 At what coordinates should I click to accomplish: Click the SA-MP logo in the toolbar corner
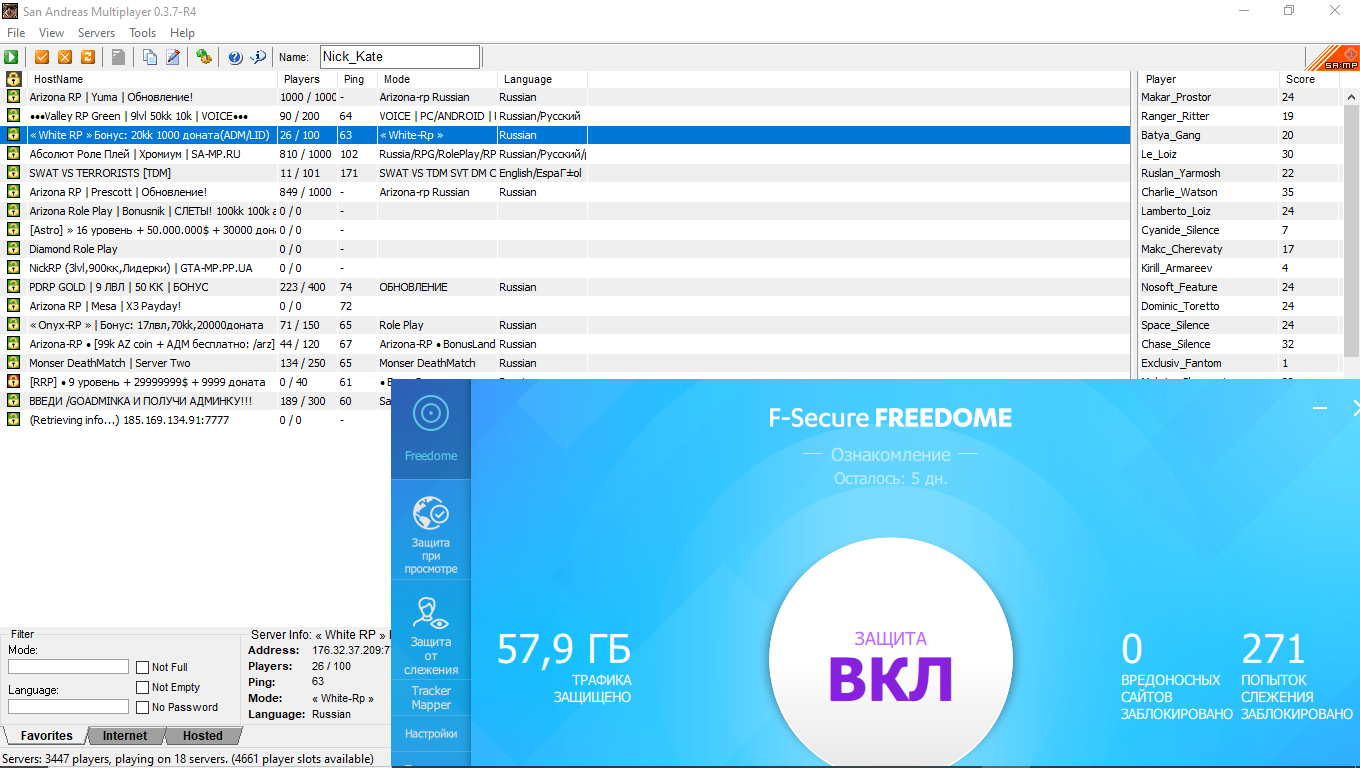click(1334, 58)
